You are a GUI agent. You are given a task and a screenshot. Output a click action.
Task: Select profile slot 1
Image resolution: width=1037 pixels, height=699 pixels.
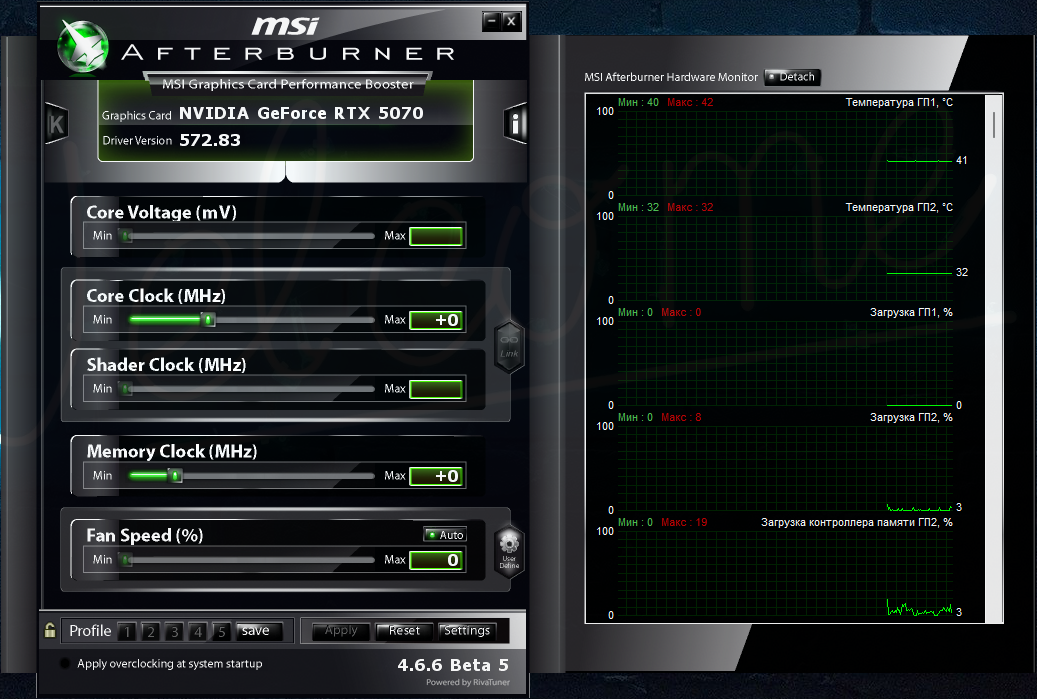[x=127, y=632]
